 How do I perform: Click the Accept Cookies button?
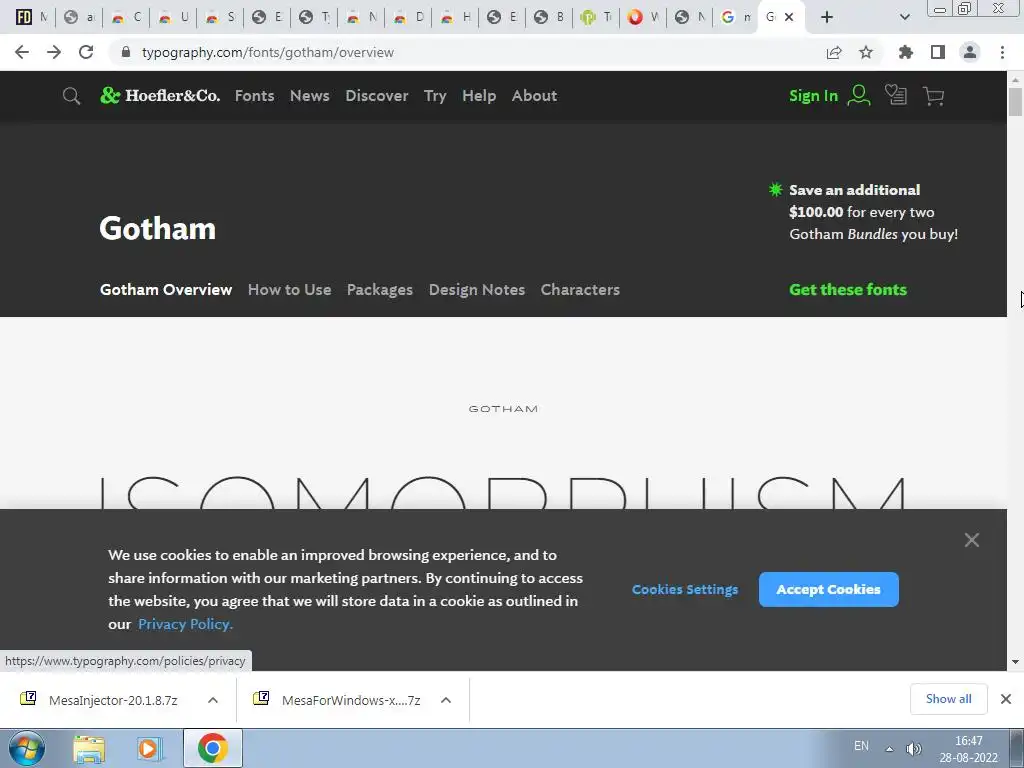click(x=828, y=589)
